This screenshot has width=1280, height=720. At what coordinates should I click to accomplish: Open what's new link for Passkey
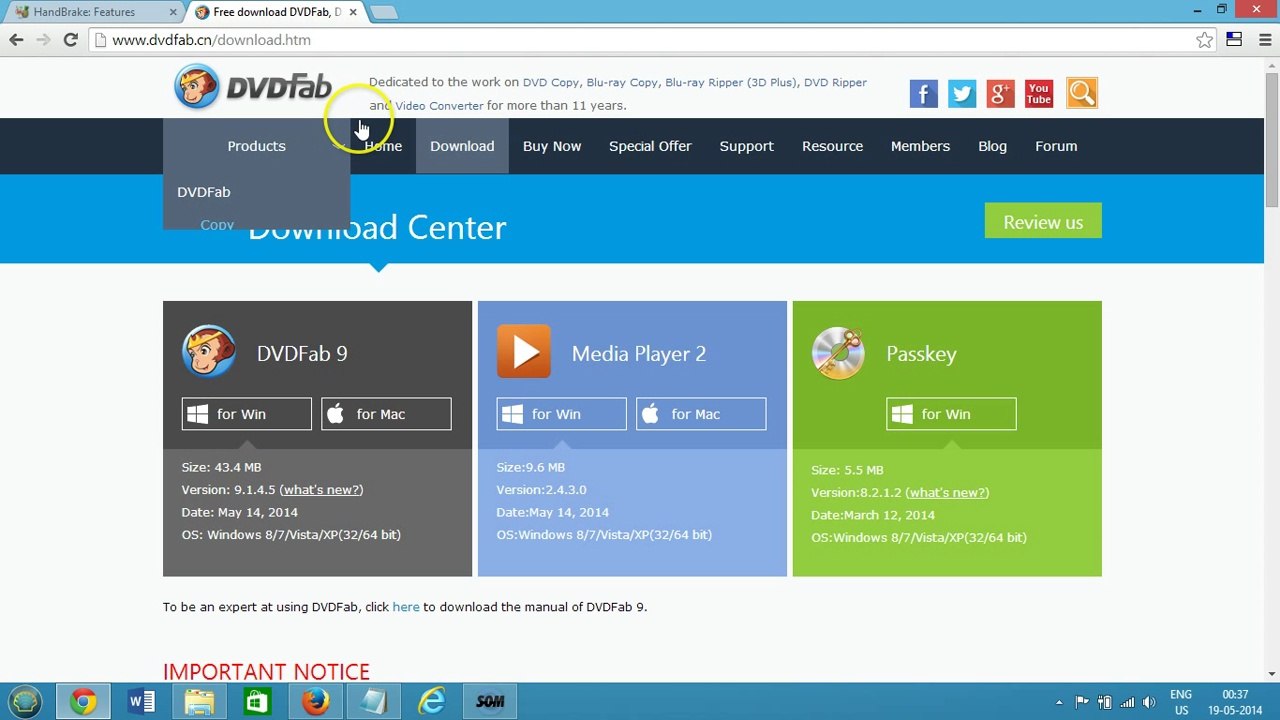point(947,493)
